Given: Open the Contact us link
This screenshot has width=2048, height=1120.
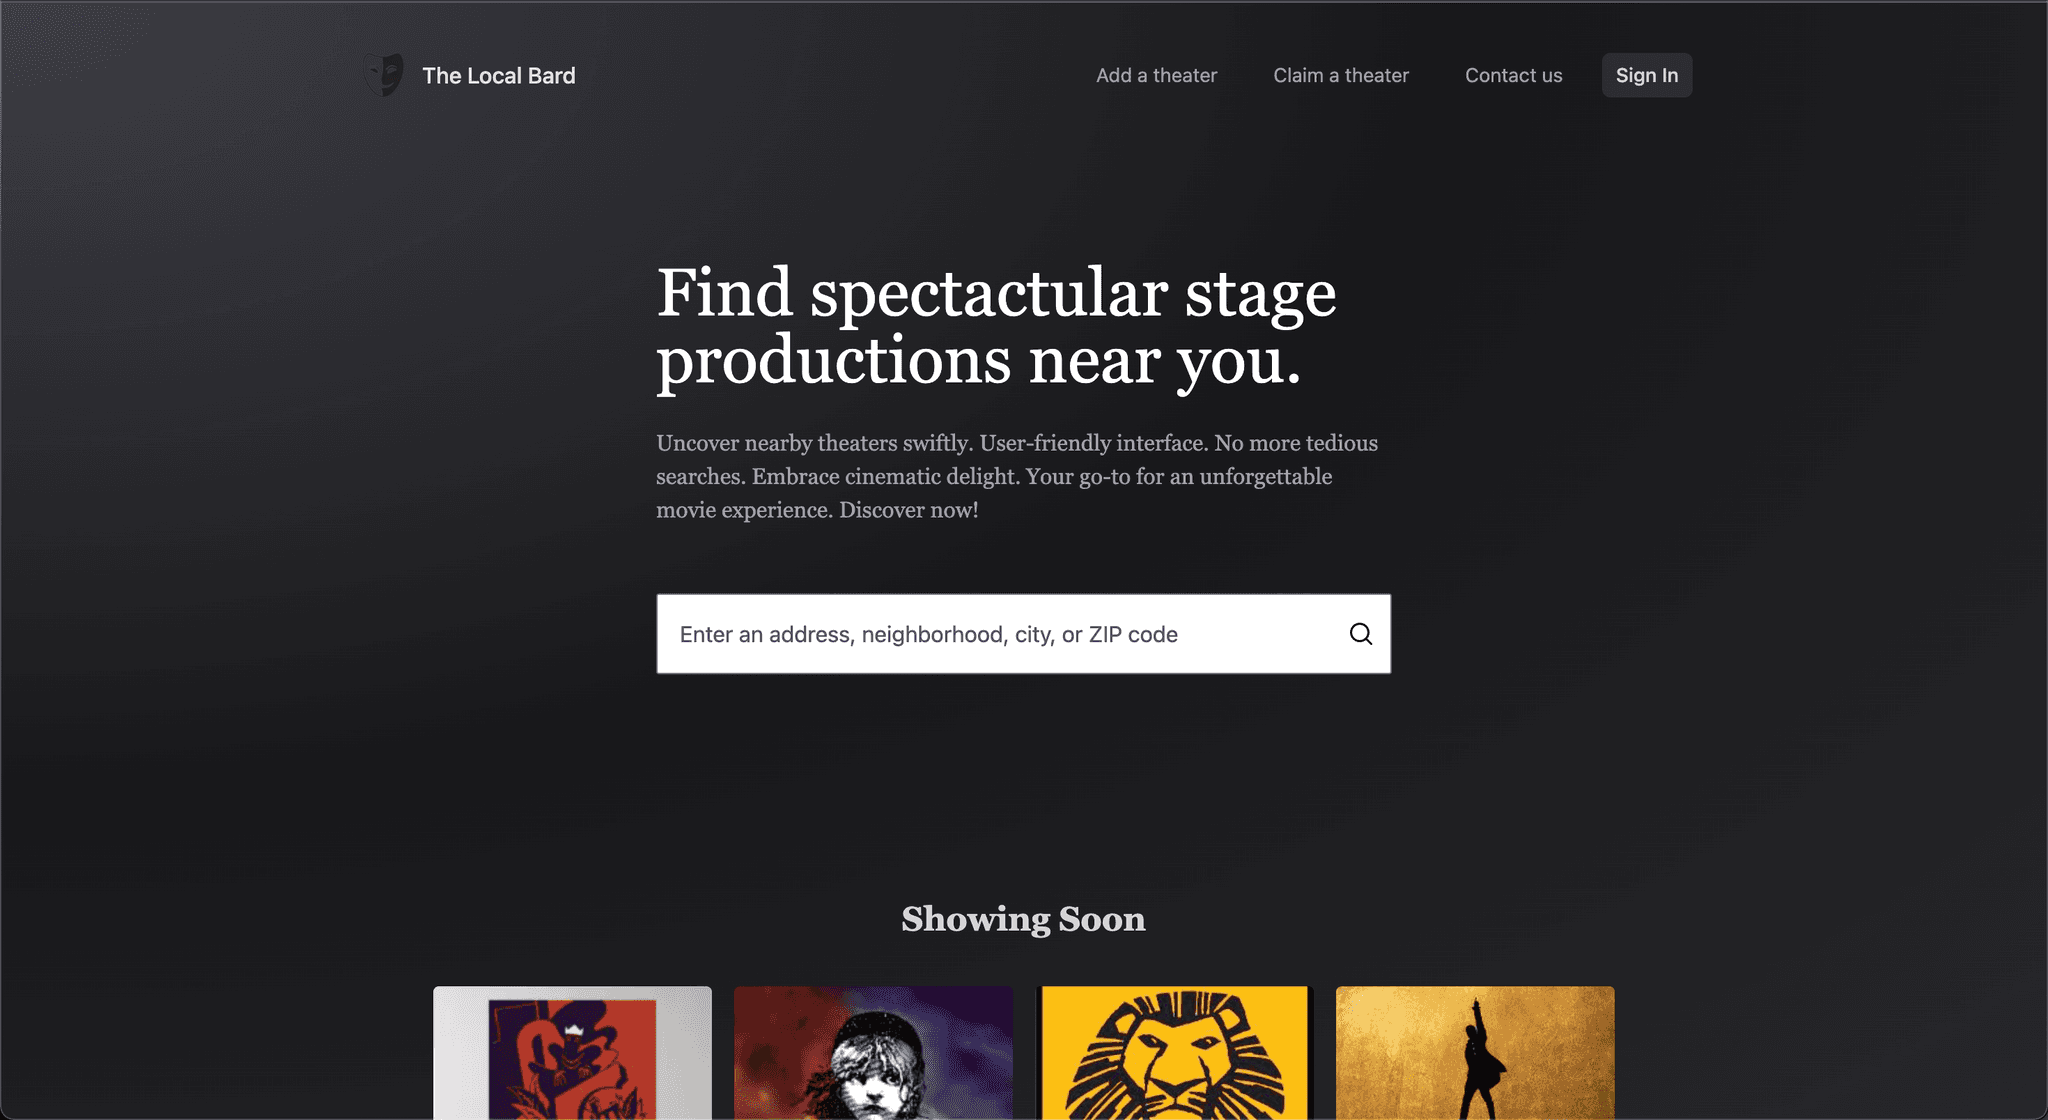Looking at the screenshot, I should 1513,75.
